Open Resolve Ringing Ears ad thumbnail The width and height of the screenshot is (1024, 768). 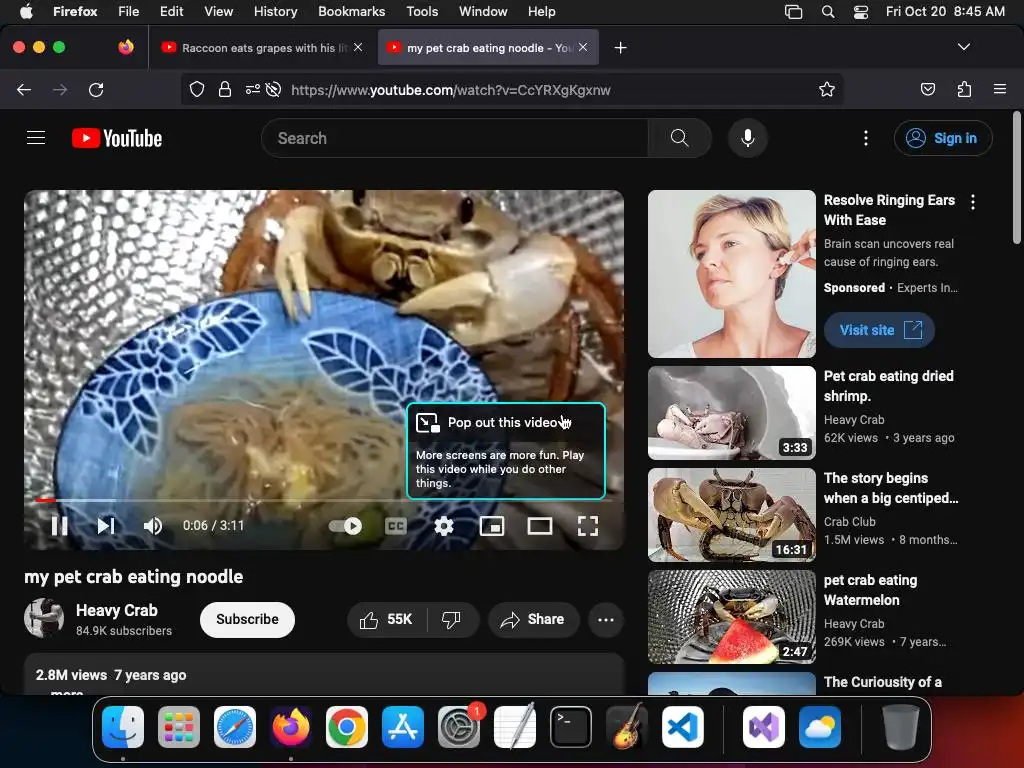(x=731, y=274)
